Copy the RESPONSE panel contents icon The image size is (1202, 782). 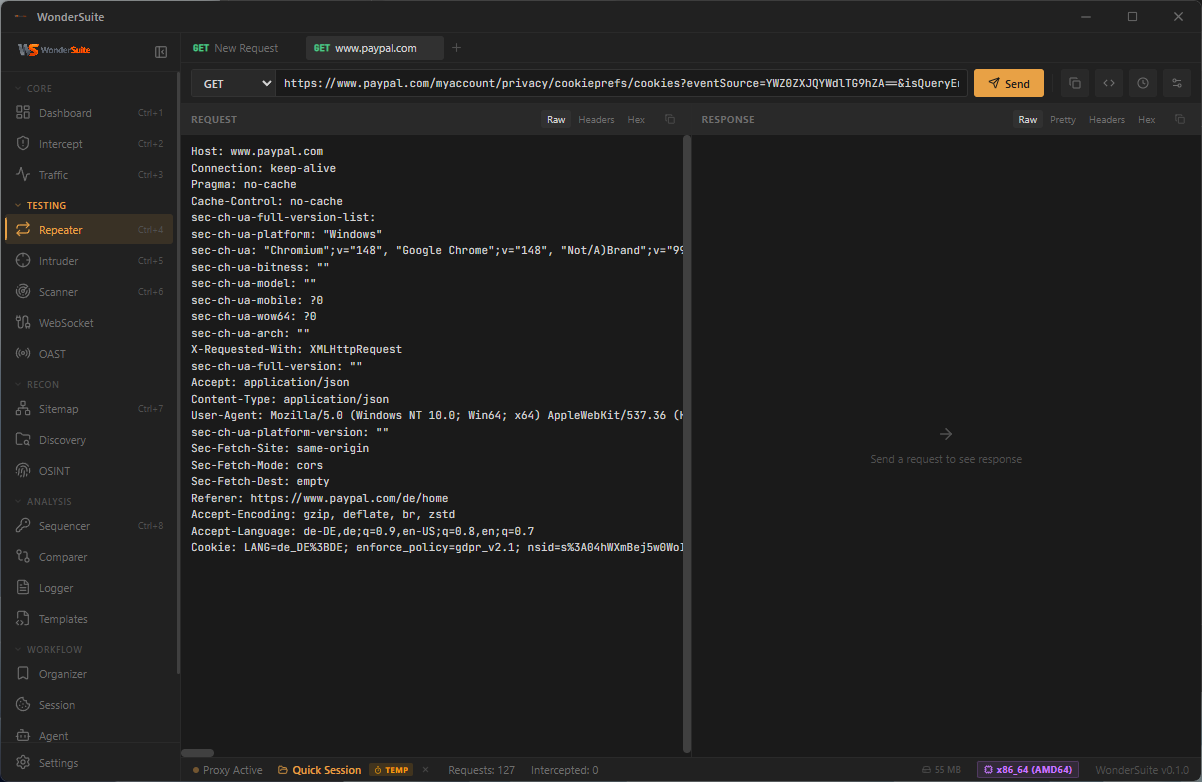click(1180, 119)
